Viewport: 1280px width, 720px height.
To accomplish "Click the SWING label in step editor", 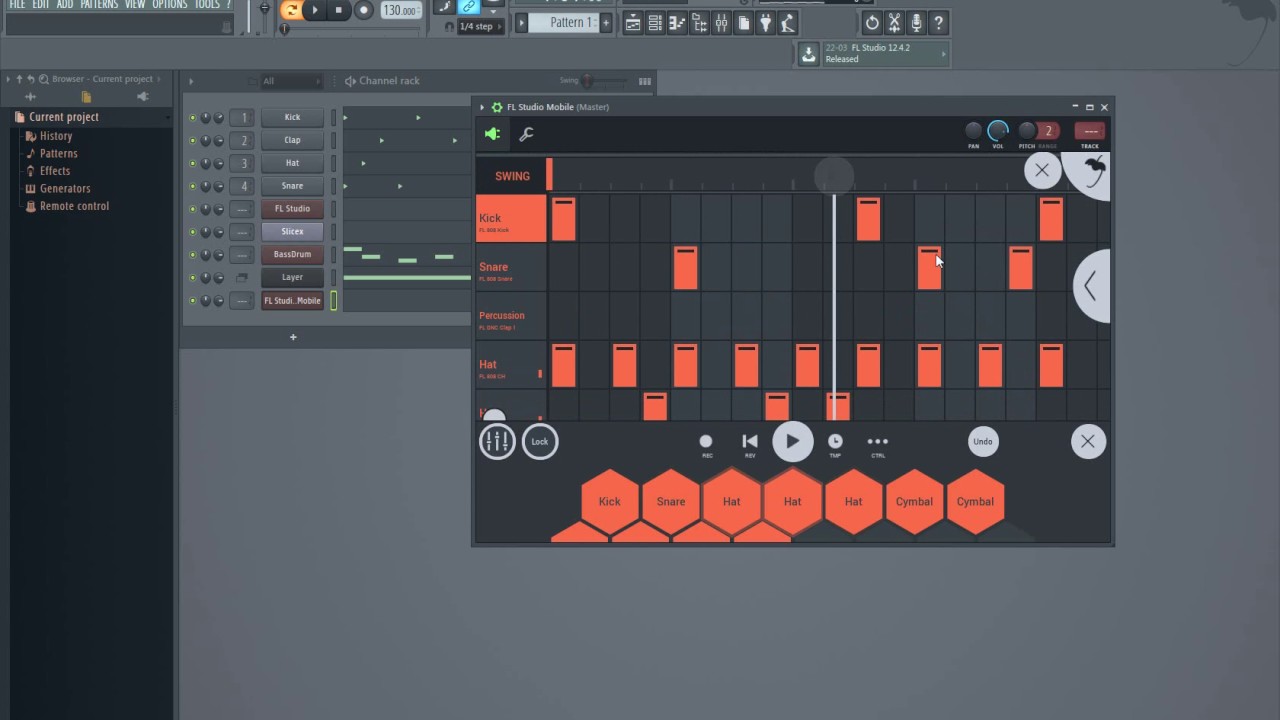I will pyautogui.click(x=512, y=176).
